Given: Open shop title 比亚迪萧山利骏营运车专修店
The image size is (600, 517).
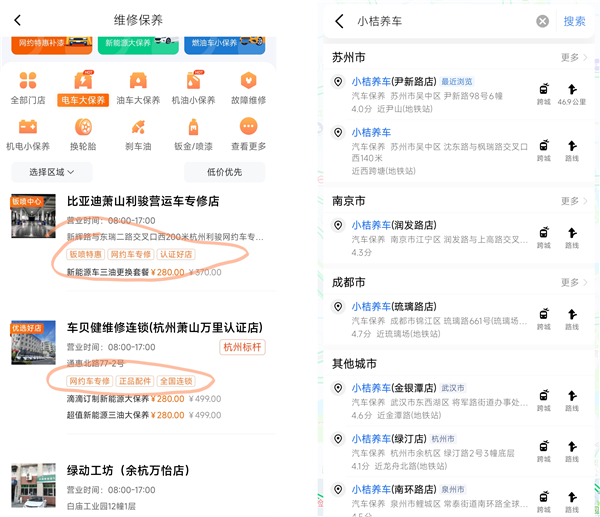Looking at the screenshot, I should pos(143,201).
